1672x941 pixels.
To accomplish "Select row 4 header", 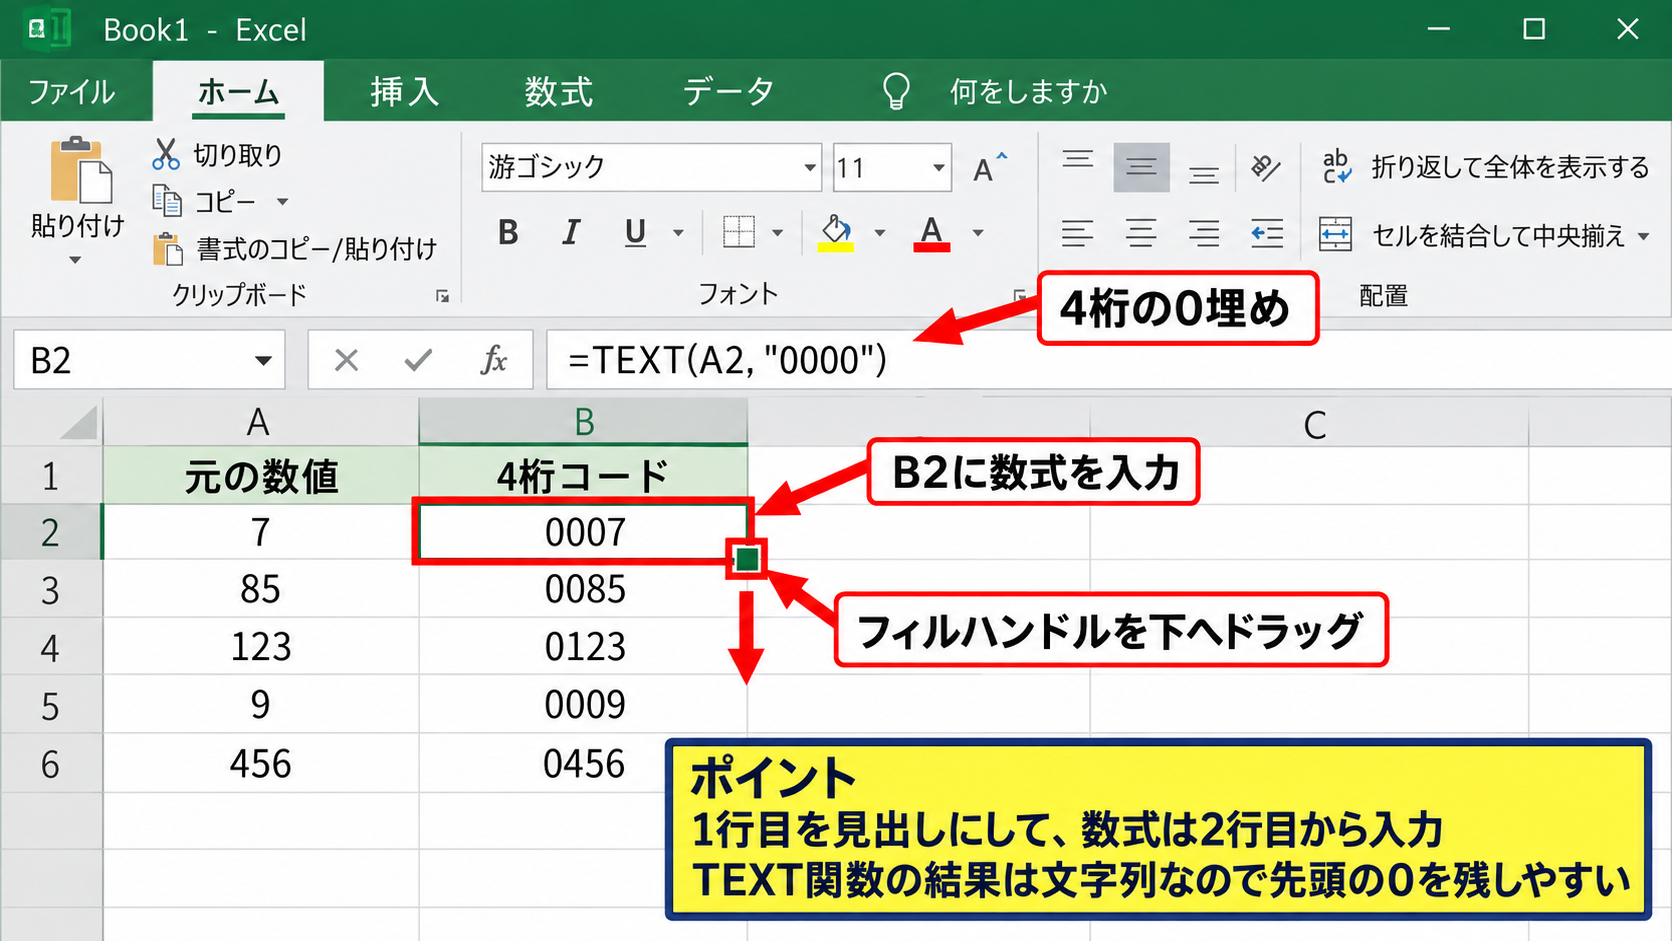I will (x=50, y=648).
